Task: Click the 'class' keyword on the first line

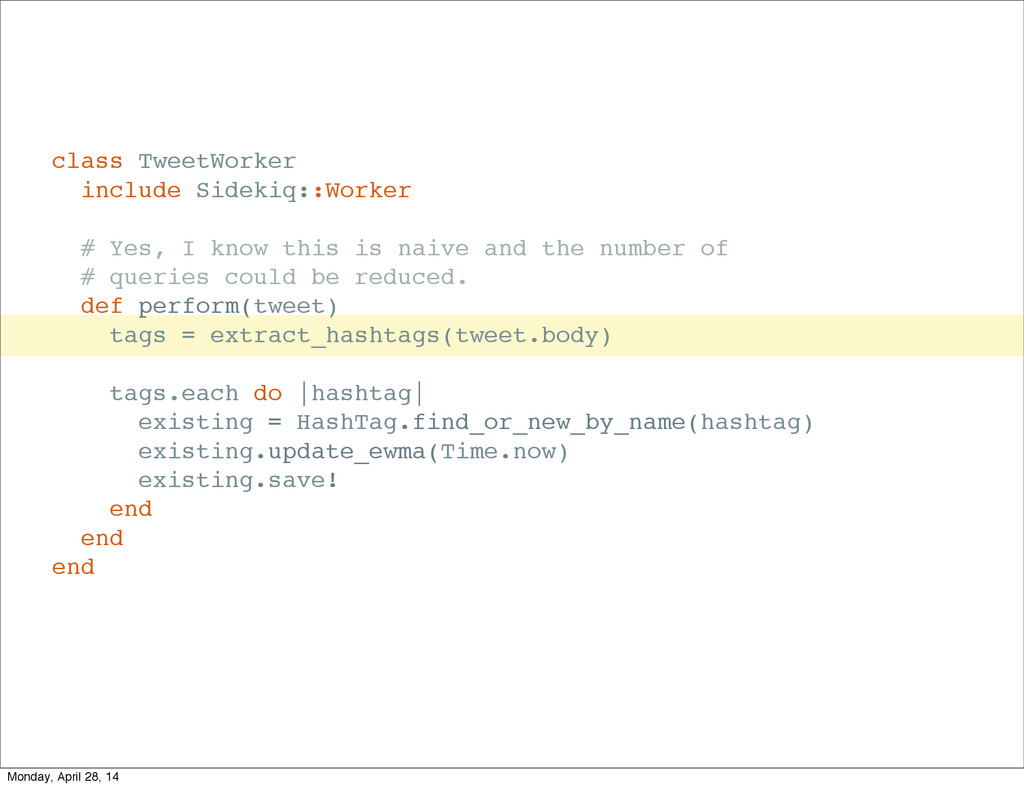Action: (87, 161)
